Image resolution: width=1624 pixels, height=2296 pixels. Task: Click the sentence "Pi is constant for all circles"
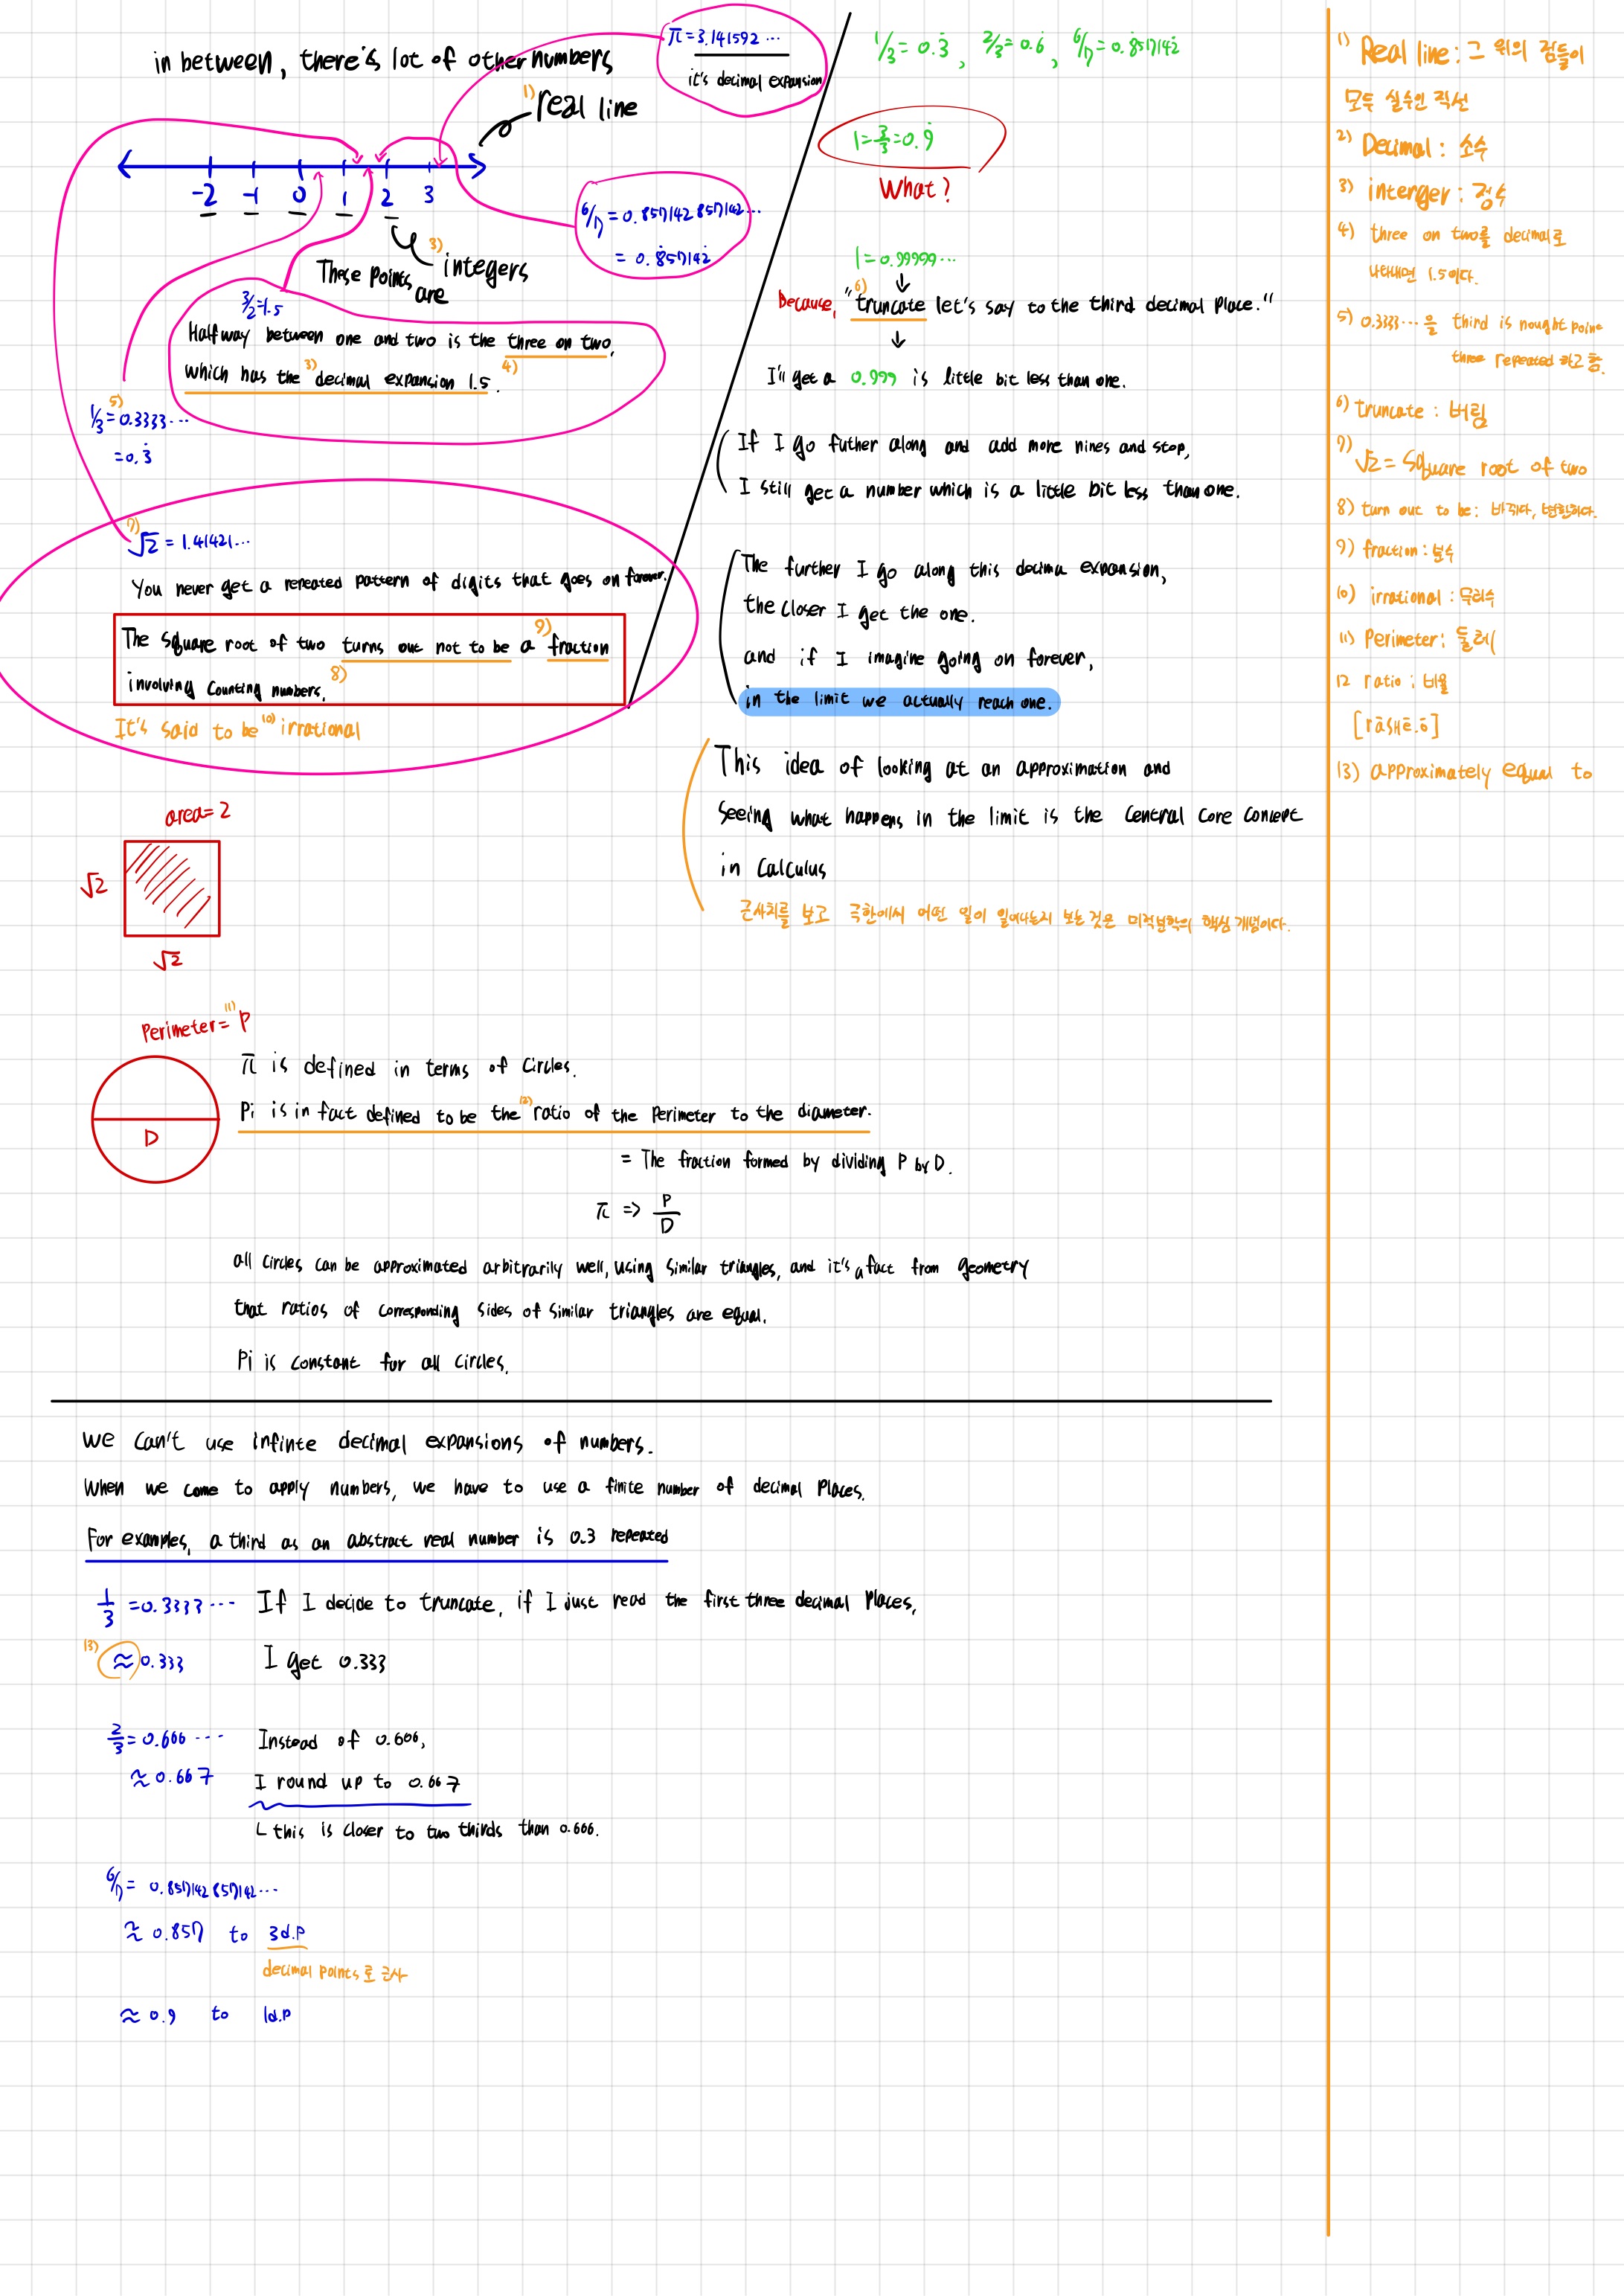click(372, 1361)
